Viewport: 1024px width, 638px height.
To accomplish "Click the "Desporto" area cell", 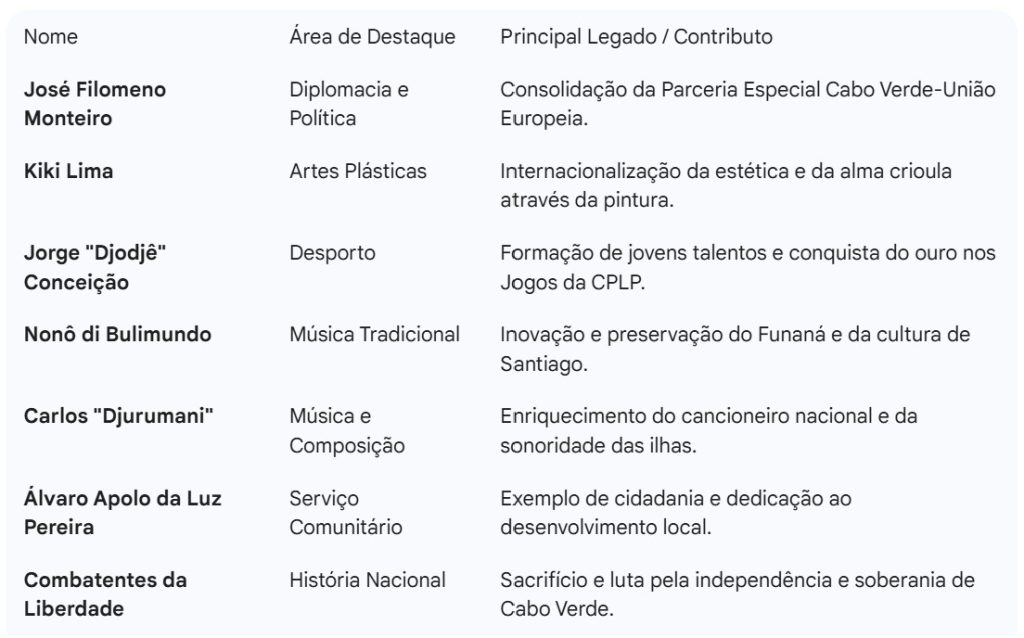I will [x=333, y=253].
